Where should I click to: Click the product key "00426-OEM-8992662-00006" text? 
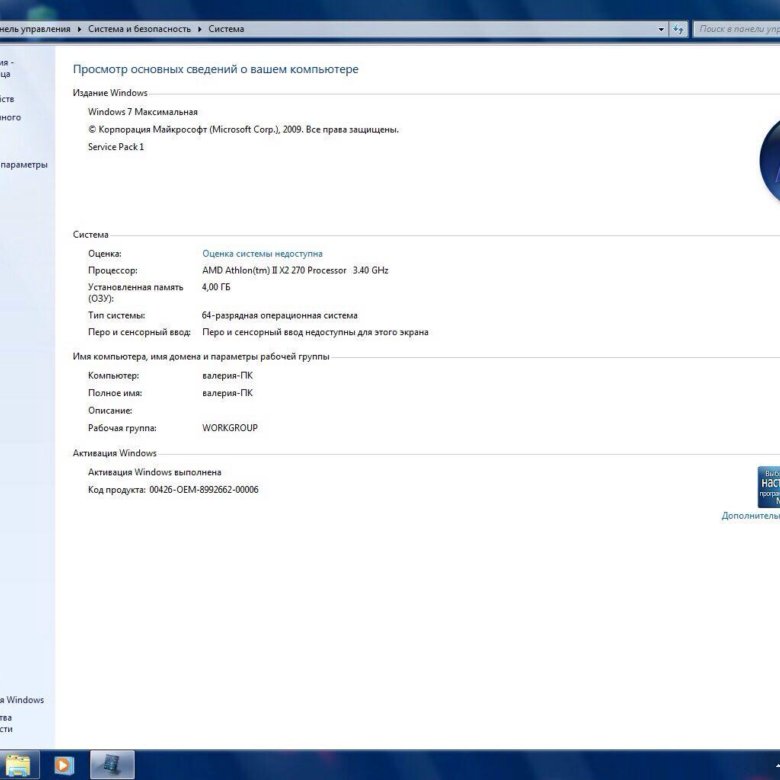pos(203,490)
